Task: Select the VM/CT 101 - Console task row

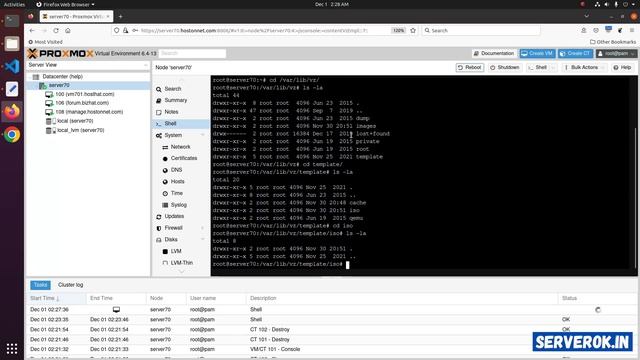Action: (331, 349)
